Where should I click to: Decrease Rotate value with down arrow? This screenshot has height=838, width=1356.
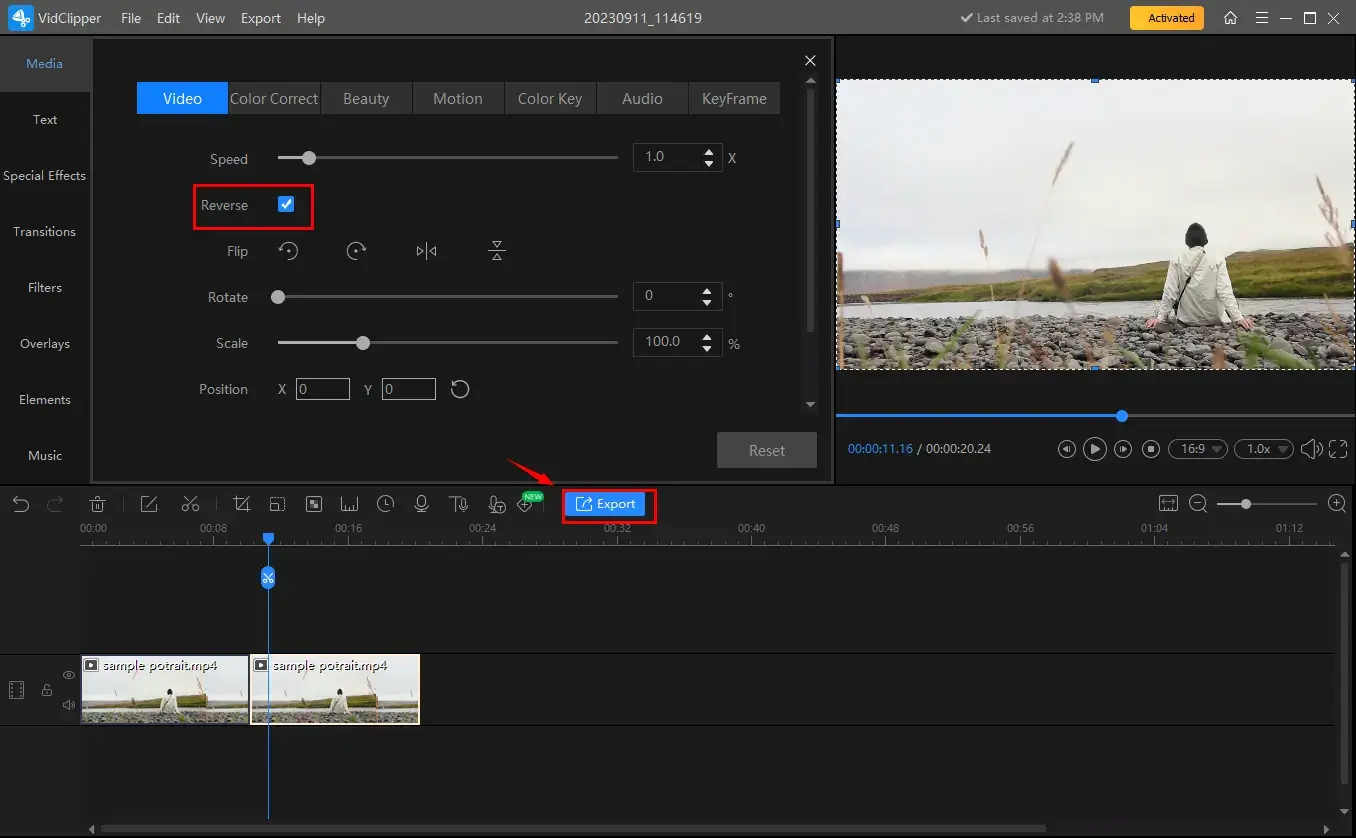click(707, 301)
